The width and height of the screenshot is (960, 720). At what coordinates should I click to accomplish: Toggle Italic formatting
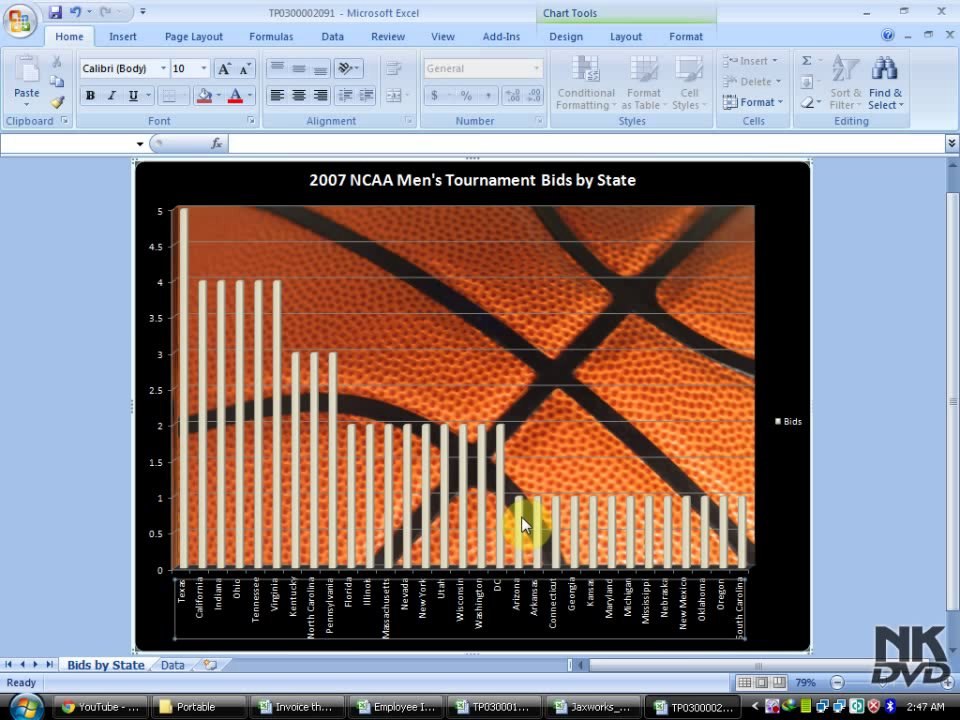[x=111, y=96]
